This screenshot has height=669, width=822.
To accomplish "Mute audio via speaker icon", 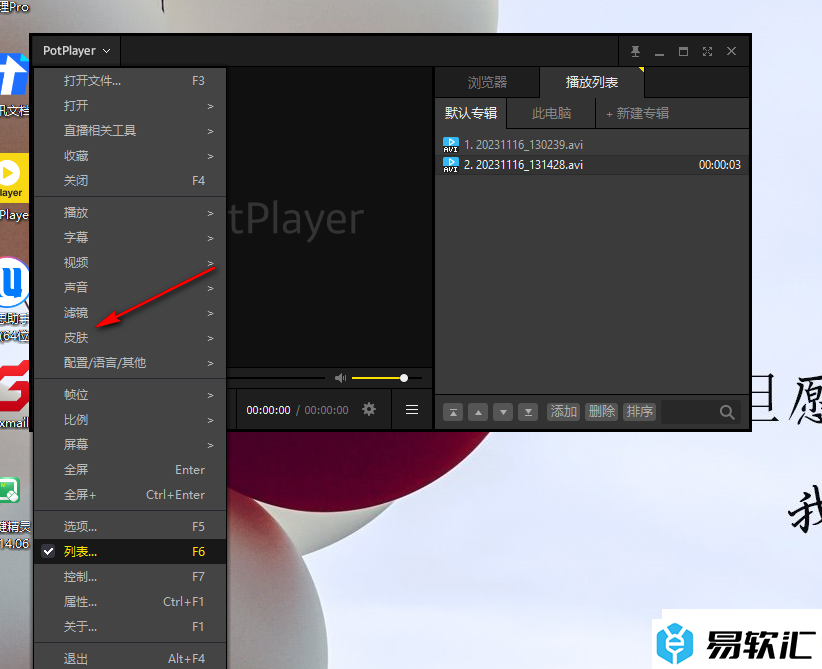I will click(x=341, y=378).
